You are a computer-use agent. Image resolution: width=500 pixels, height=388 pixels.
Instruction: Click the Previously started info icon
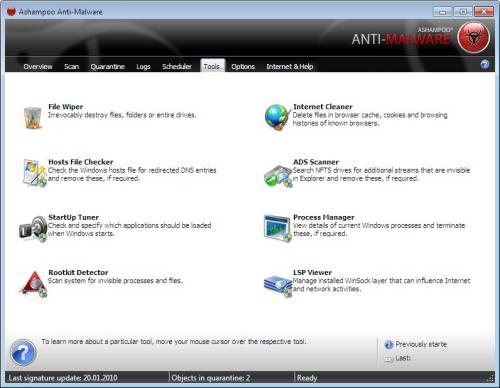click(x=389, y=345)
